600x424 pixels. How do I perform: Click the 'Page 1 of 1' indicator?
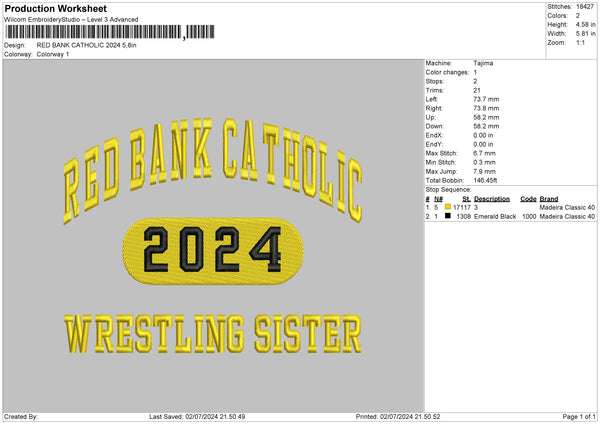[579, 417]
